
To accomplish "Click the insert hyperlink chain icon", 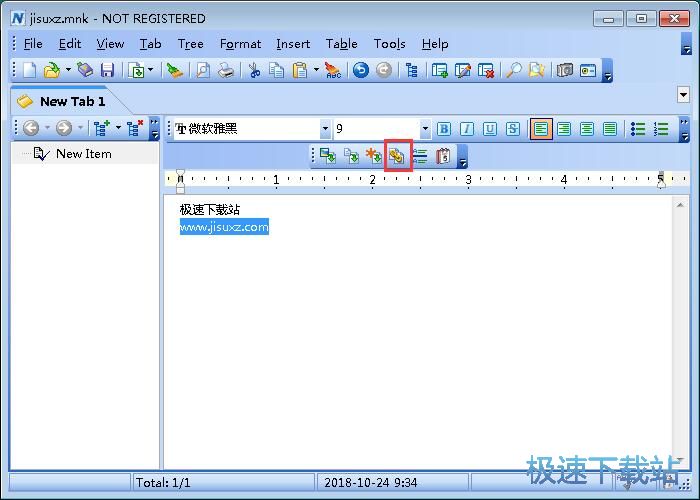I will (397, 156).
